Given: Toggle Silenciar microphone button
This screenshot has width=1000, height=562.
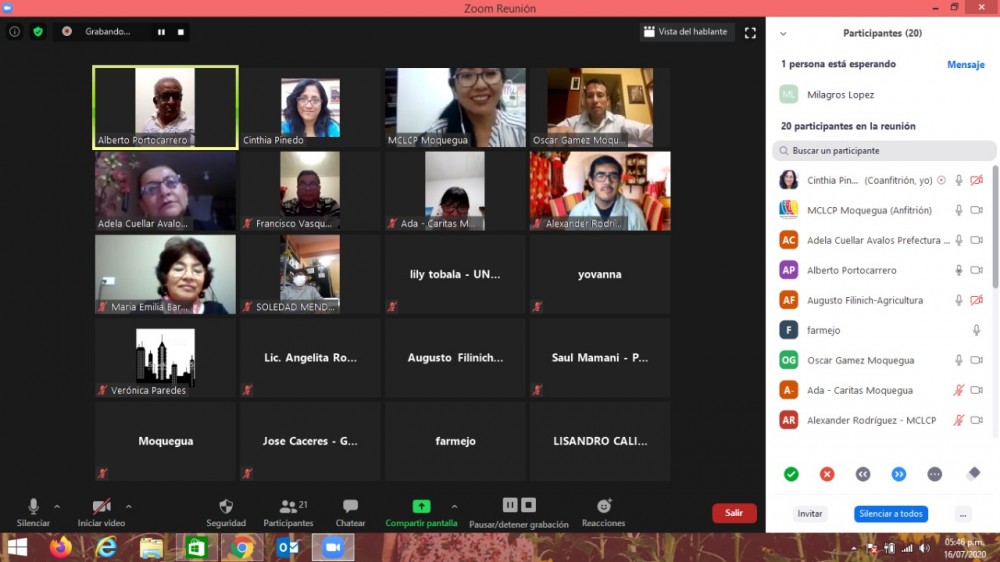Looking at the screenshot, I should coord(33,507).
